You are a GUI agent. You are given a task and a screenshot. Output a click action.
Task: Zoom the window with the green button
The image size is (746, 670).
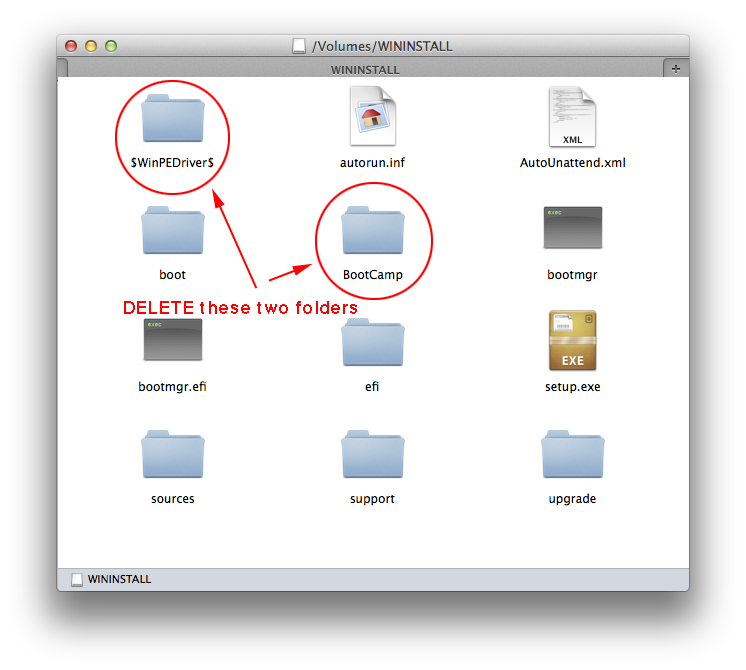[111, 46]
